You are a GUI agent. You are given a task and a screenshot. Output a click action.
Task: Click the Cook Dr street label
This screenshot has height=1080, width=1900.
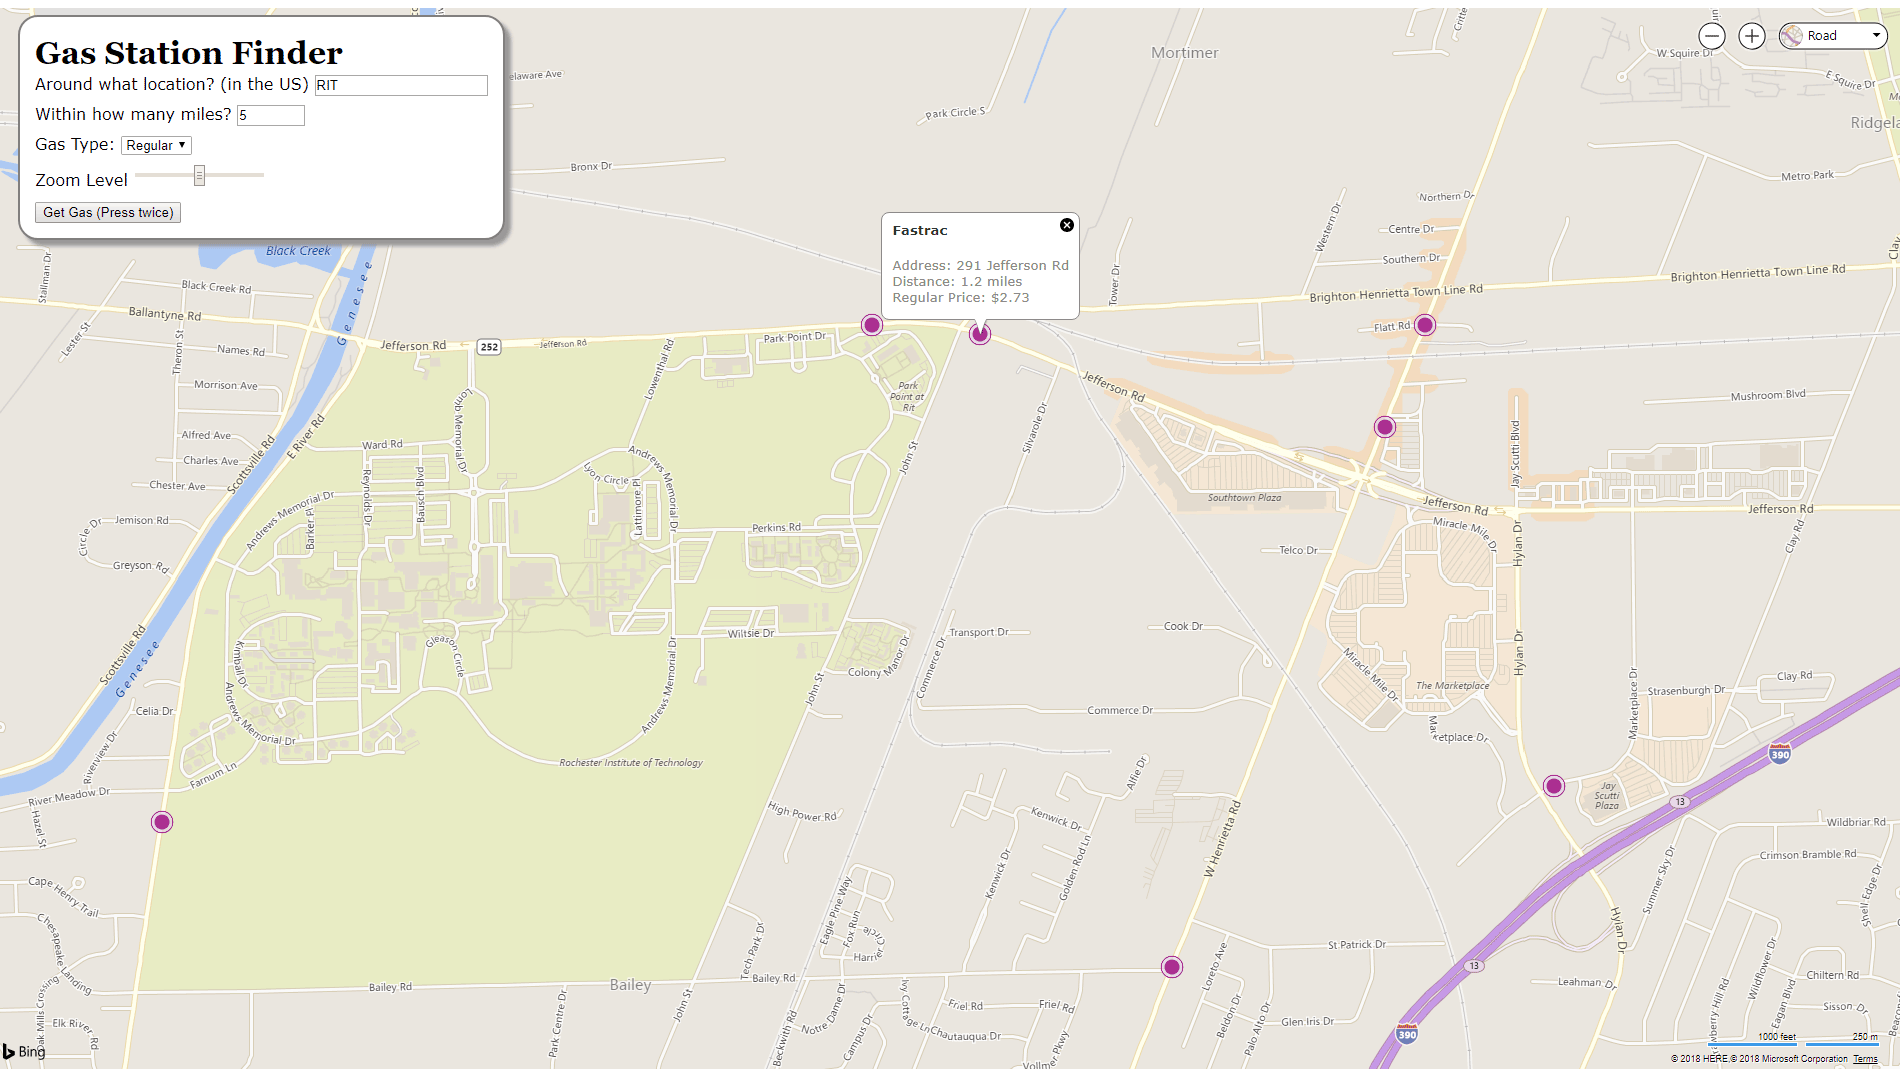(x=1183, y=627)
